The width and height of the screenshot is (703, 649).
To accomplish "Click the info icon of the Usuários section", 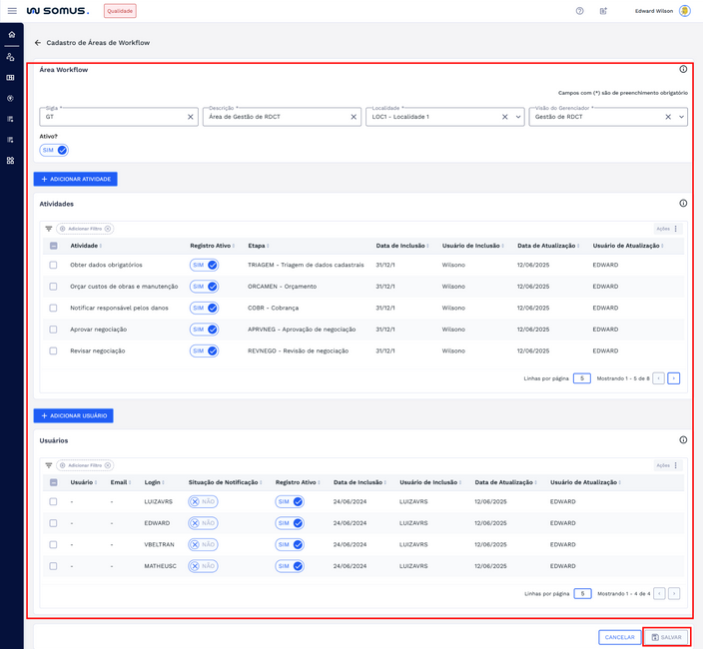I will (x=683, y=440).
